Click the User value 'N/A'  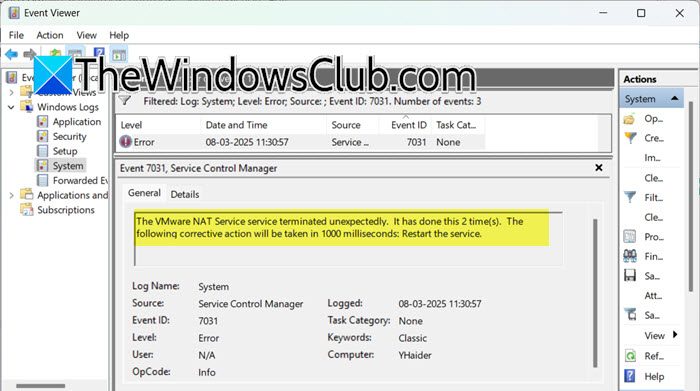[207, 355]
